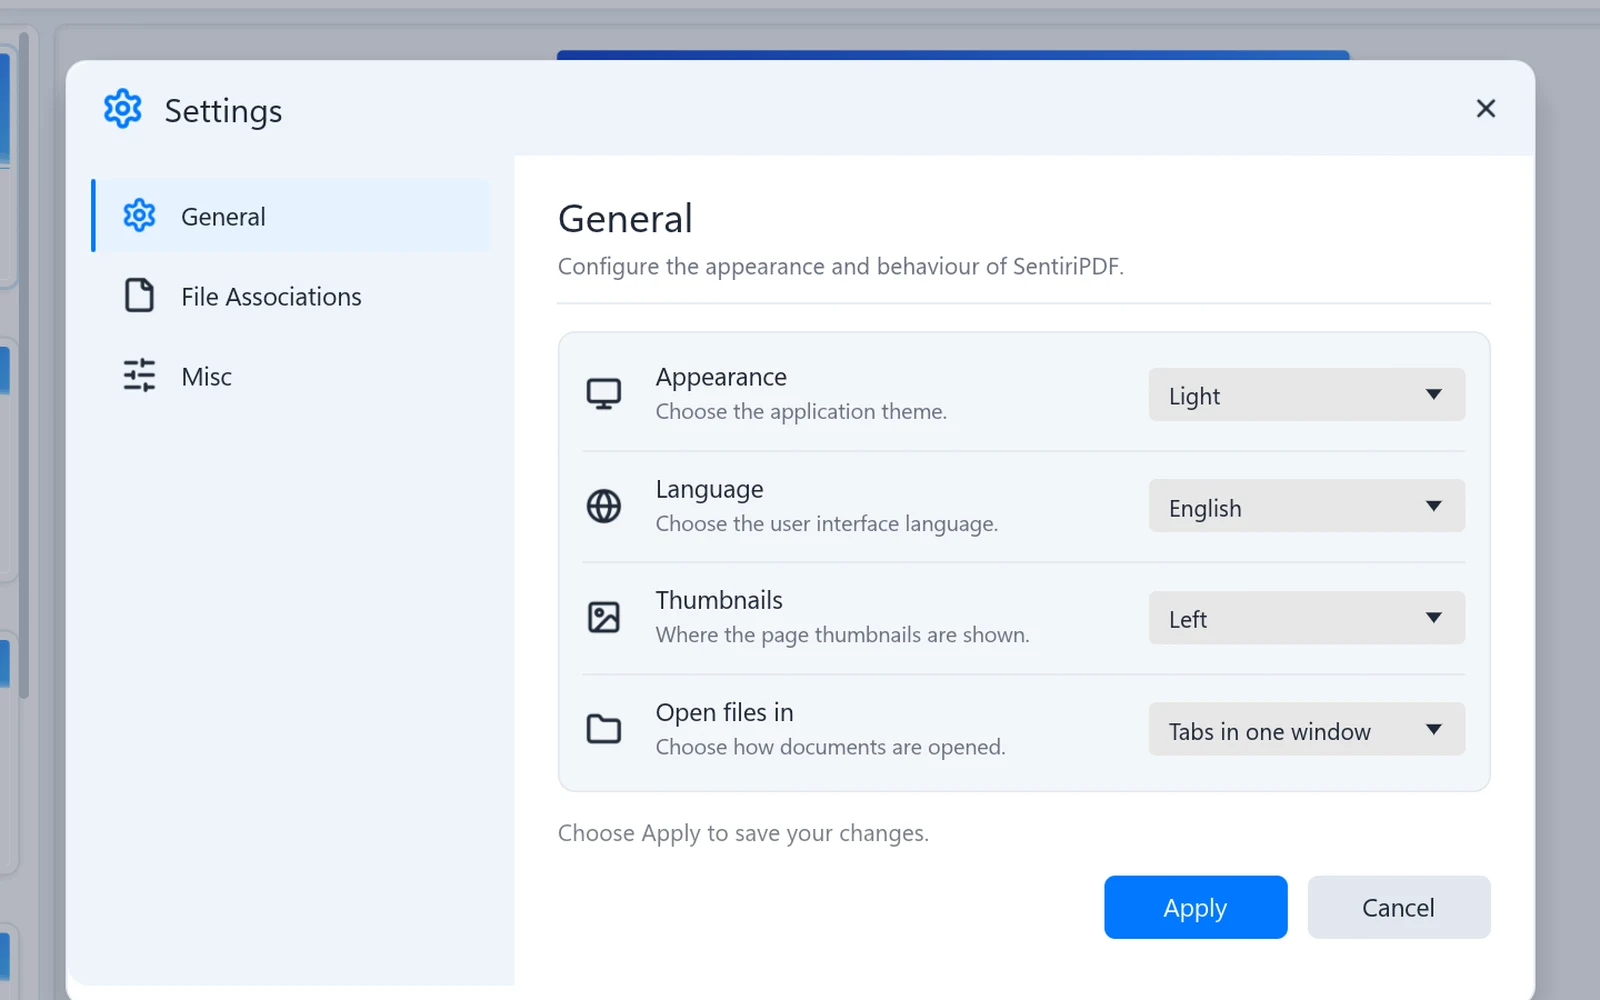This screenshot has width=1600, height=1000.
Task: Open the Tabs in one window dropdown
Action: point(1306,729)
